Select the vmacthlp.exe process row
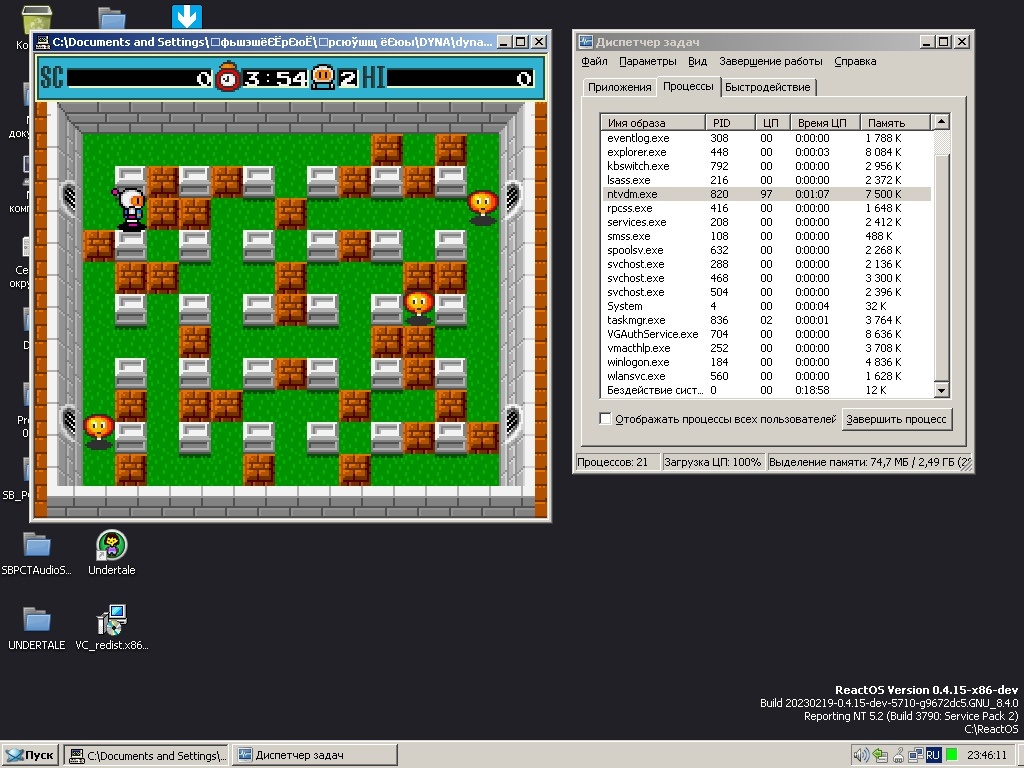1024x768 pixels. (766, 348)
